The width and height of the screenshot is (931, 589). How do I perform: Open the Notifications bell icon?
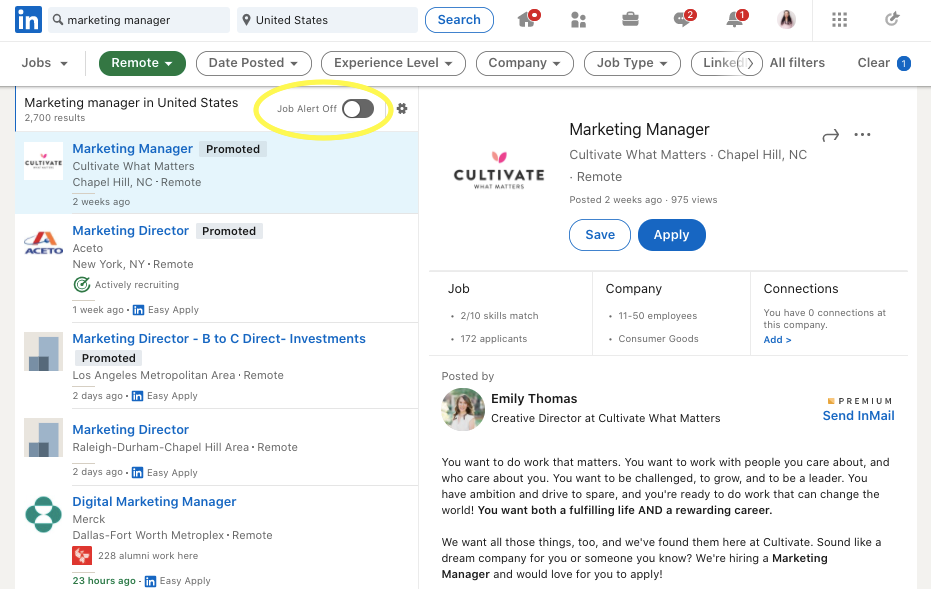[x=735, y=20]
